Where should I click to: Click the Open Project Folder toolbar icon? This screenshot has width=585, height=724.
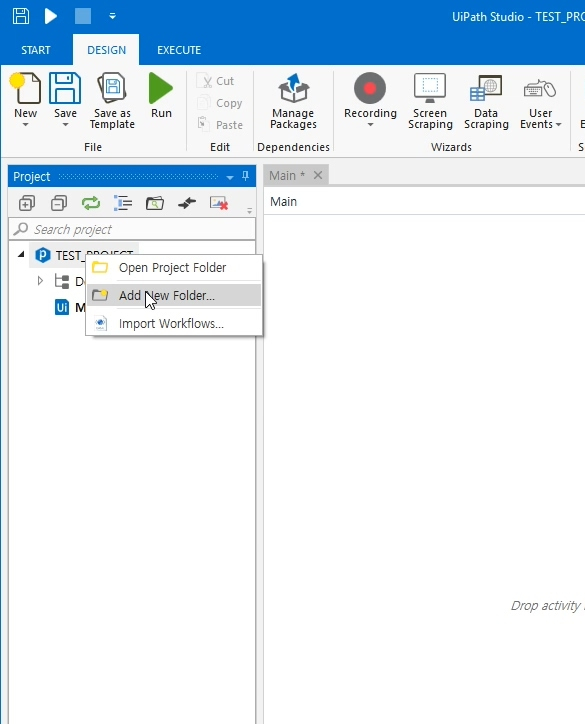tap(155, 203)
